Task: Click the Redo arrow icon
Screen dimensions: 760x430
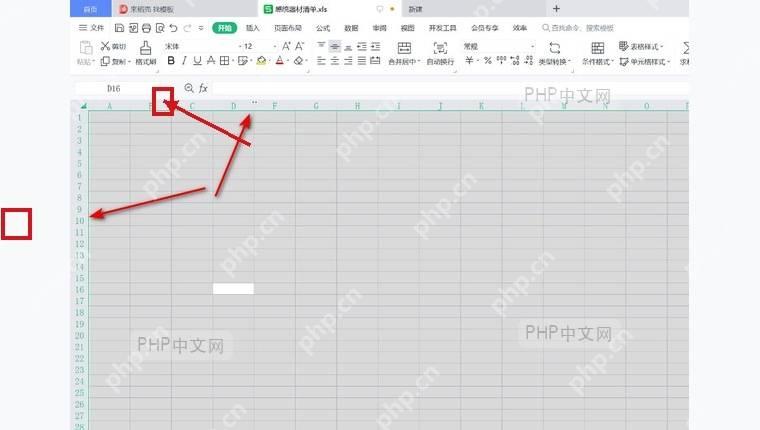Action: click(x=187, y=28)
